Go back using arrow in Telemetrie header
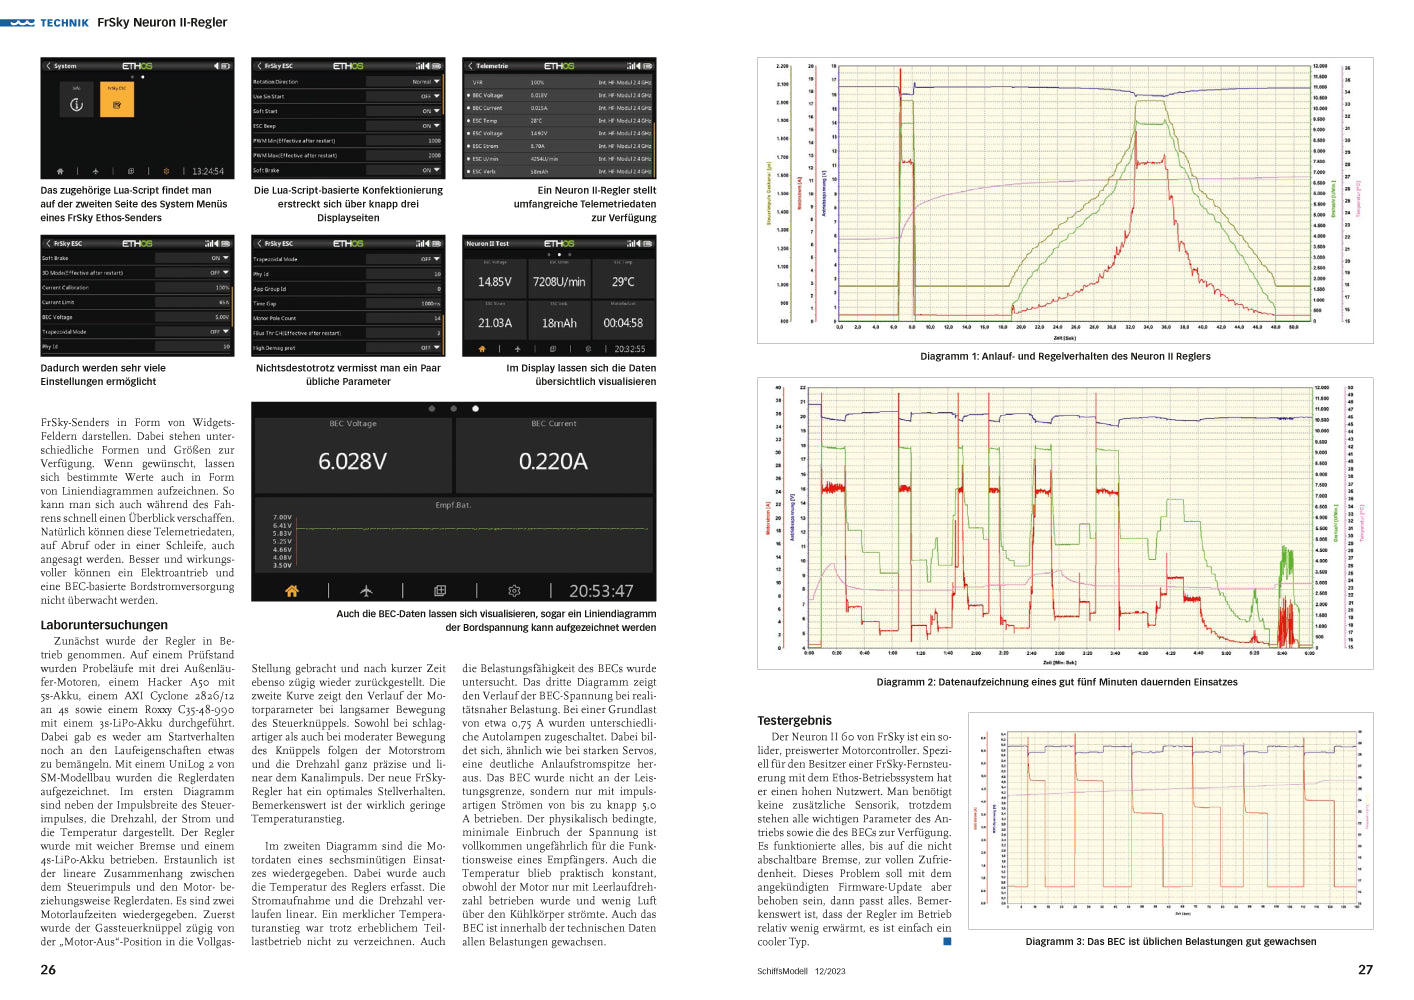Viewport: 1414px width, 1000px height. 471,66
